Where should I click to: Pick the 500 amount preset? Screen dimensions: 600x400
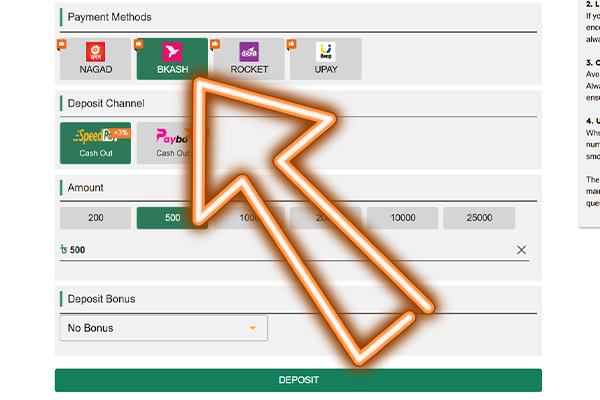[x=172, y=218]
